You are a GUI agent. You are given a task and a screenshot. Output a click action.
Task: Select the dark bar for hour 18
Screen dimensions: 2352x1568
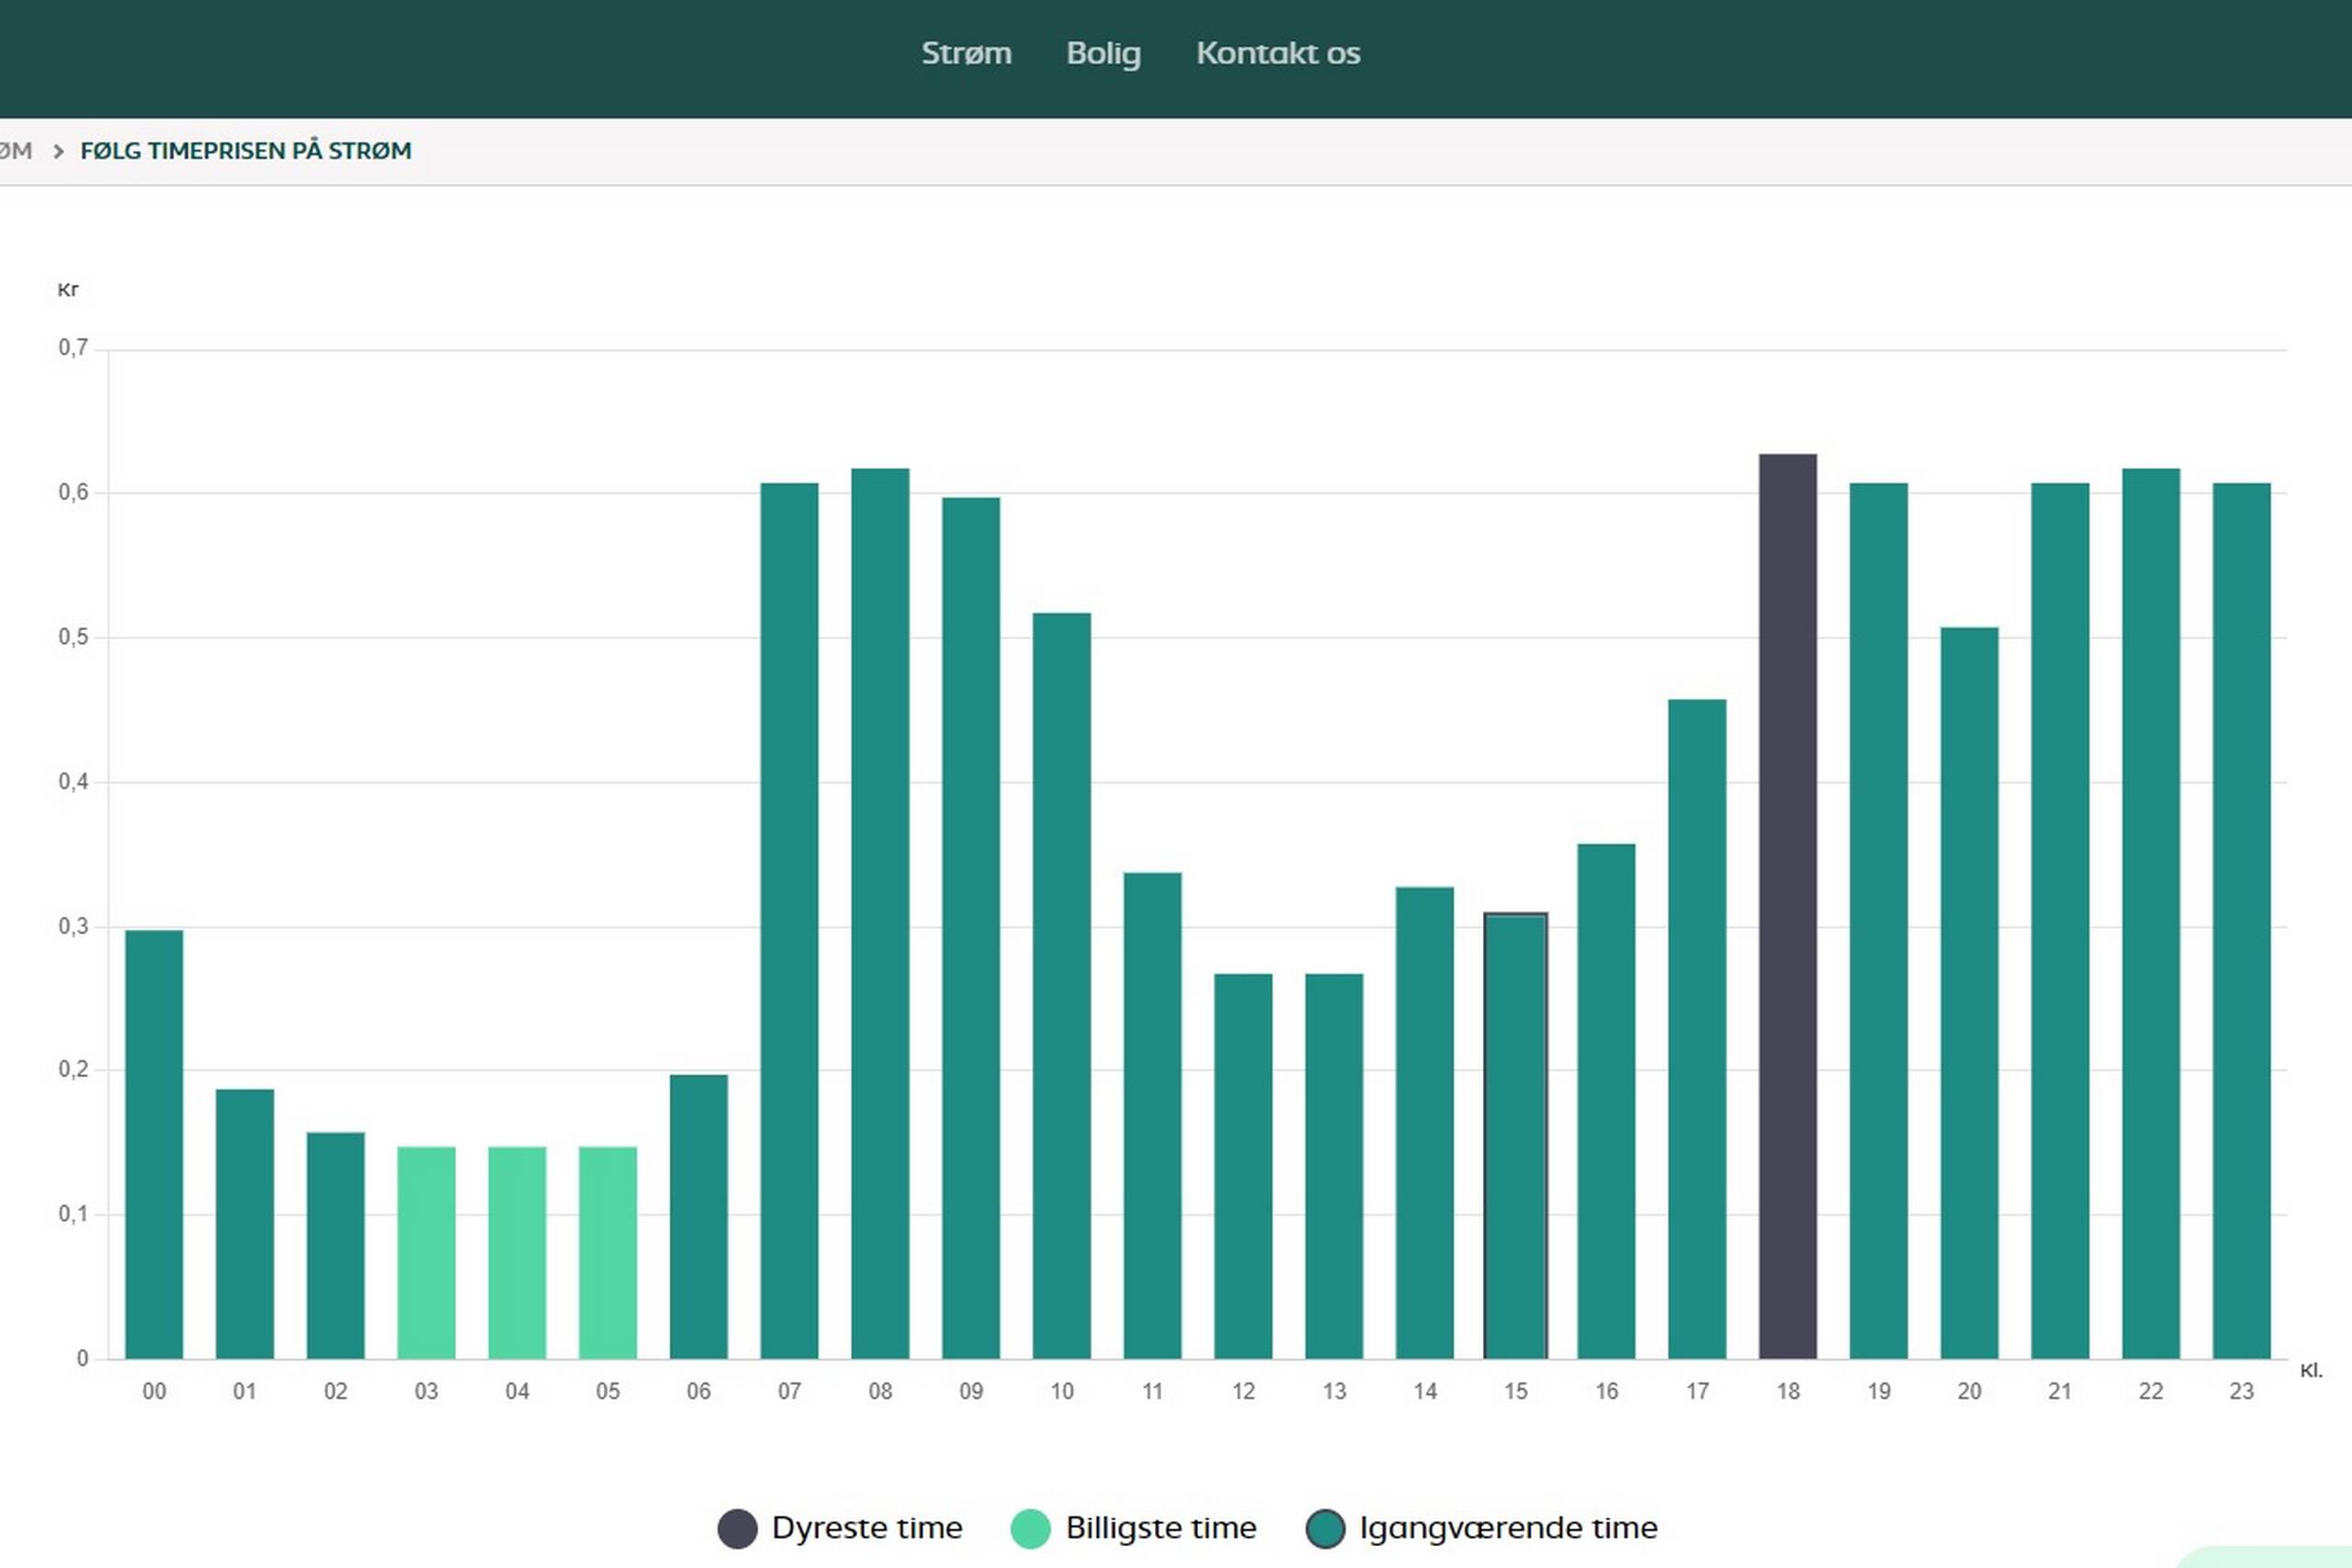tap(1787, 905)
